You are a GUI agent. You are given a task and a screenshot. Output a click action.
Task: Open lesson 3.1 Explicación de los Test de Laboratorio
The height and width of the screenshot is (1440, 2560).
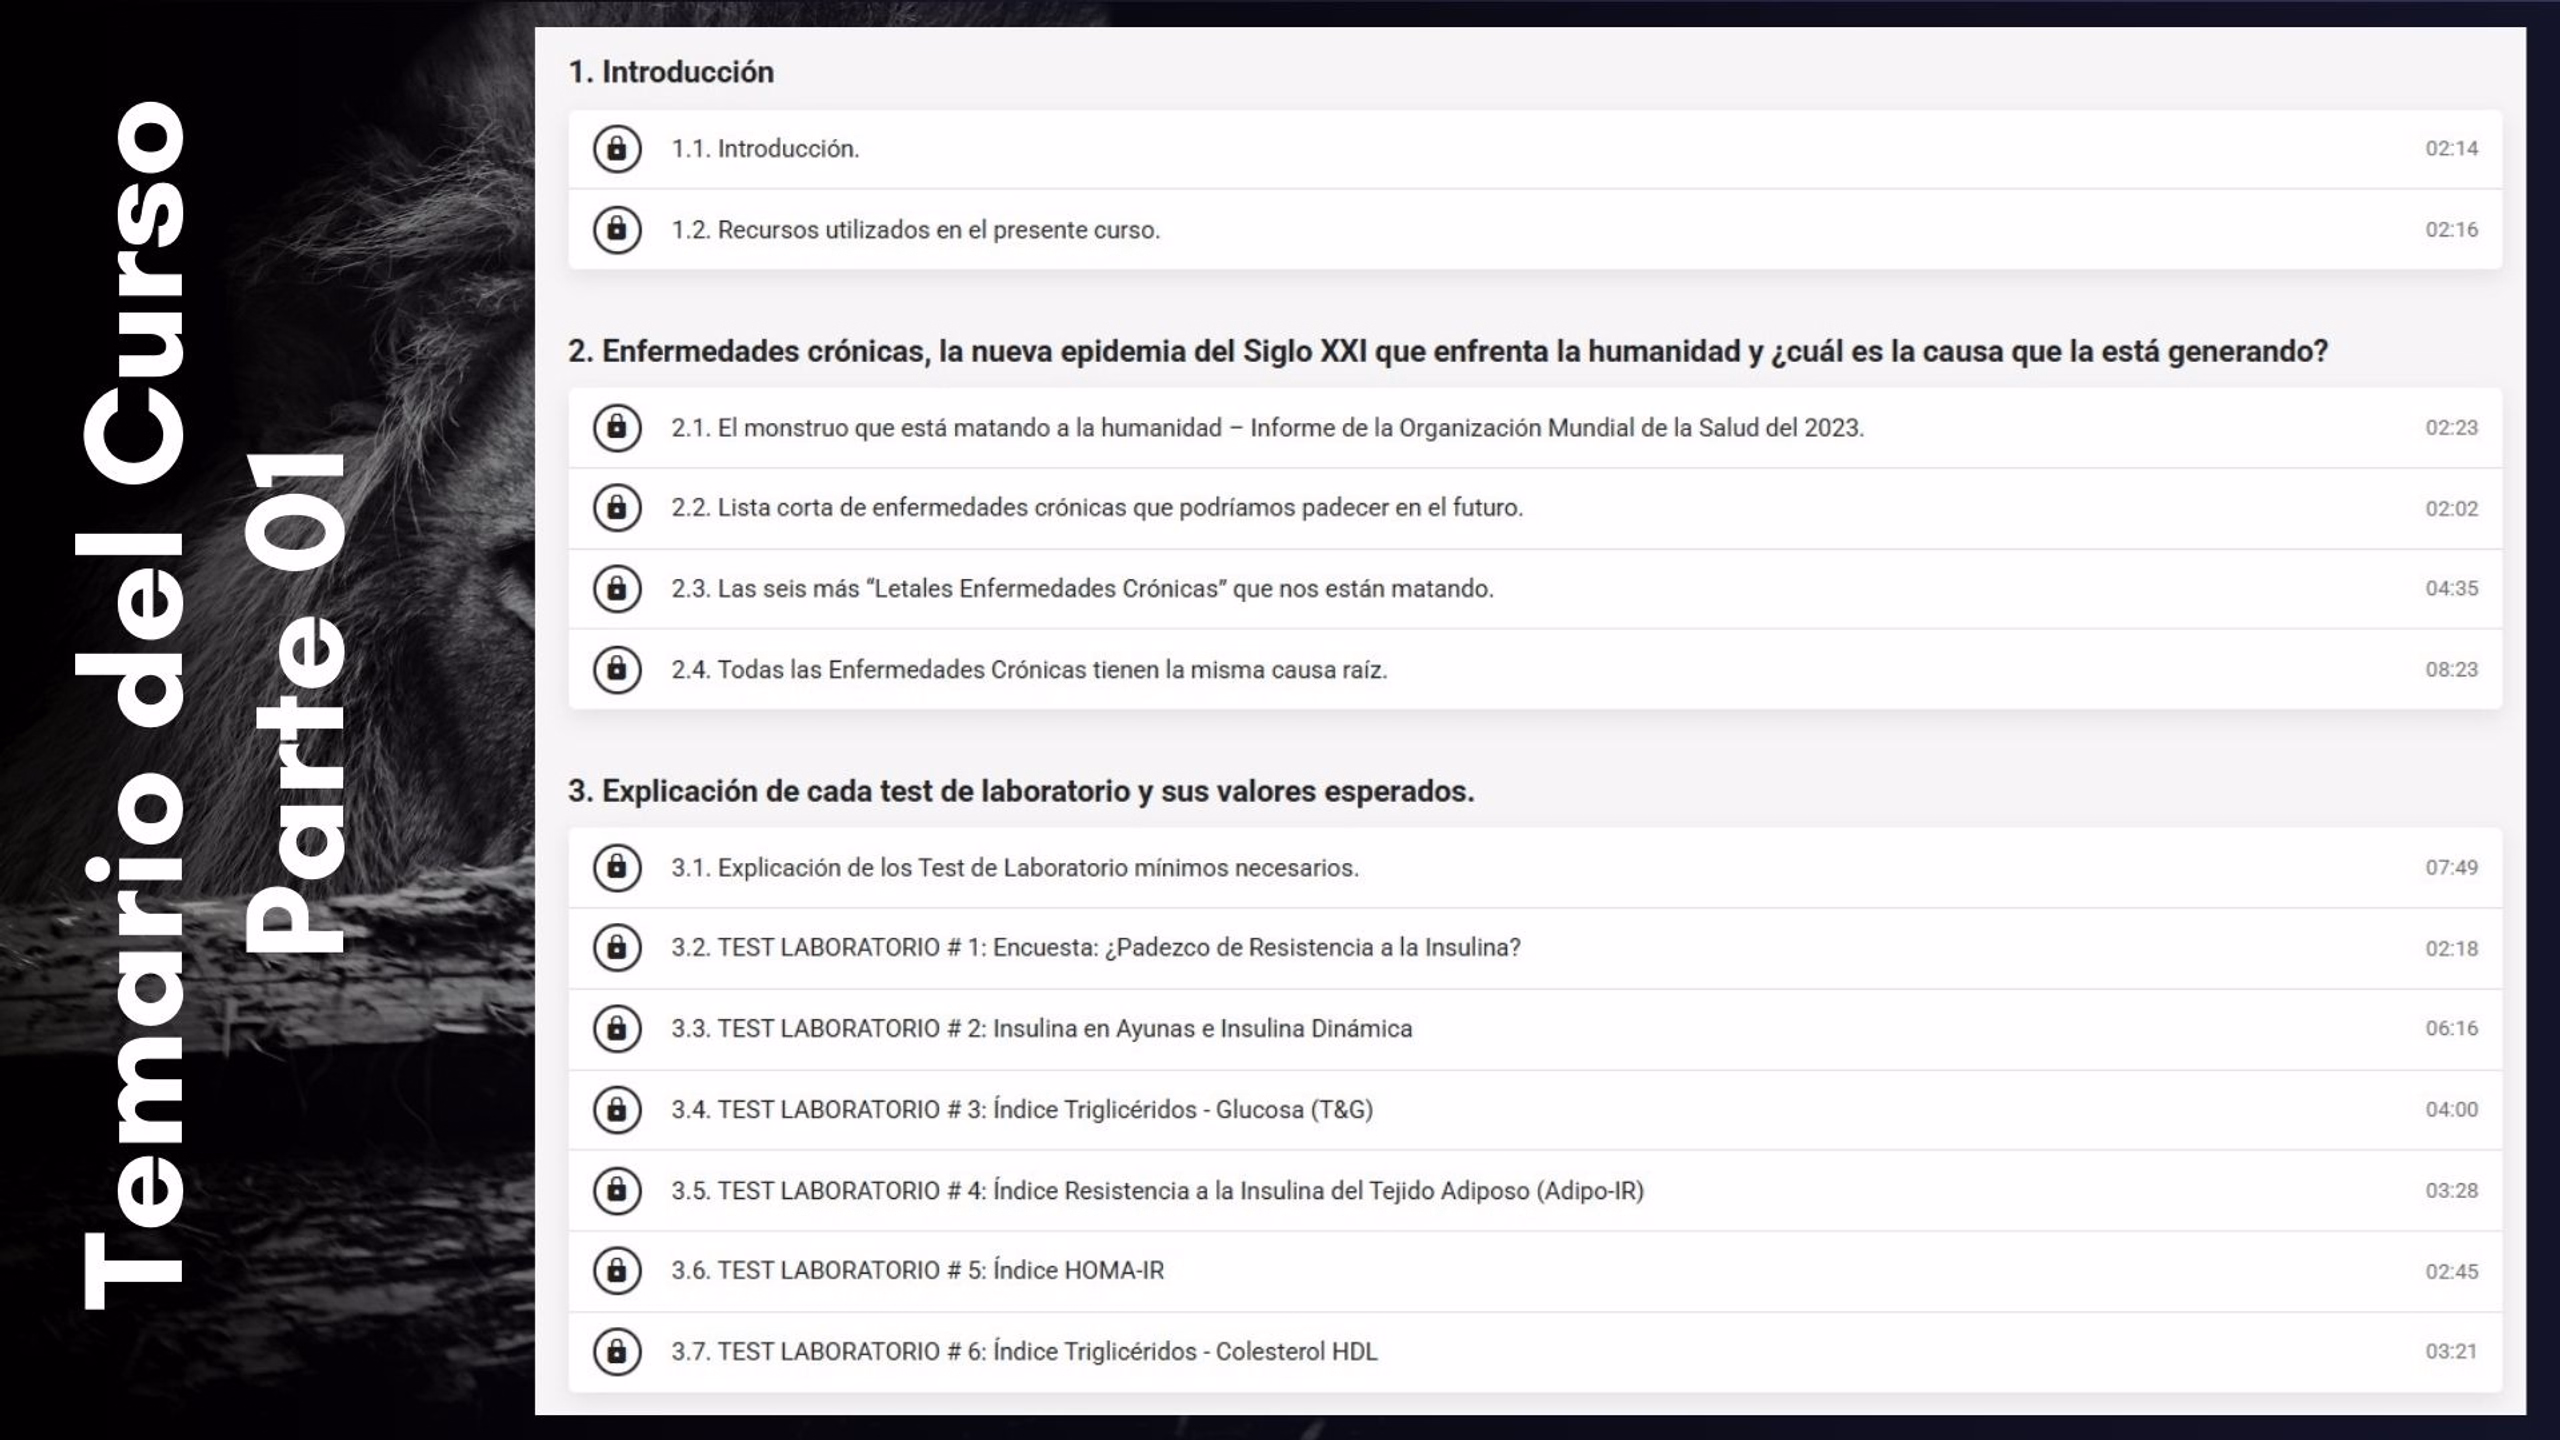click(x=1535, y=867)
